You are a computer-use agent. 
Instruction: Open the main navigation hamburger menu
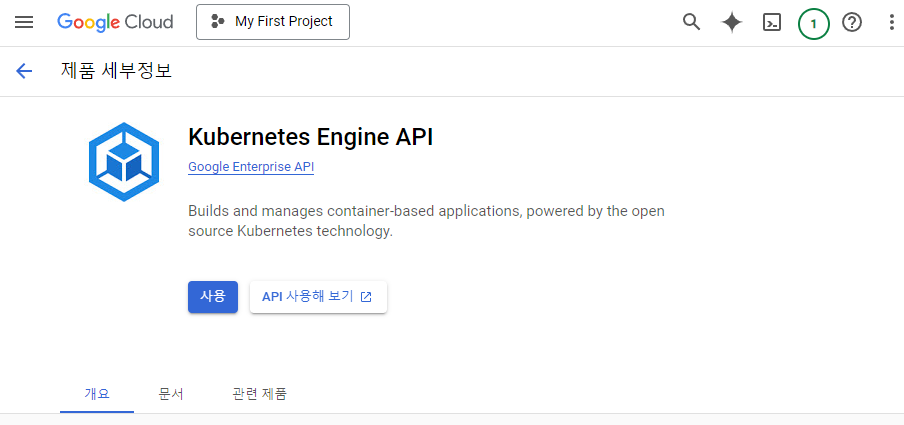[24, 22]
